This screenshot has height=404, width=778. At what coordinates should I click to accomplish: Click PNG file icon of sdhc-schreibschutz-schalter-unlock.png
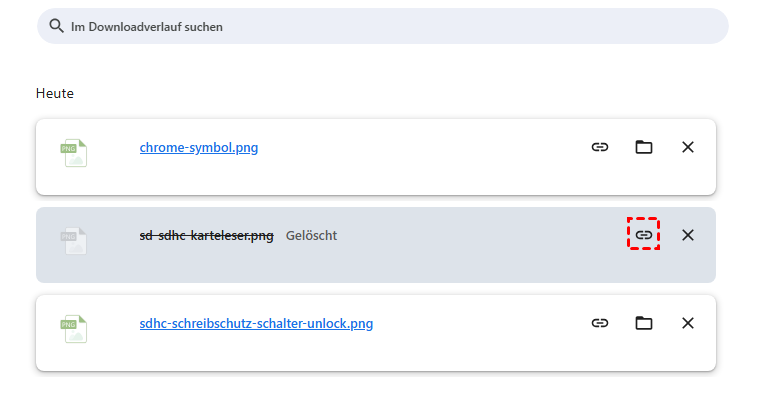pyautogui.click(x=74, y=328)
